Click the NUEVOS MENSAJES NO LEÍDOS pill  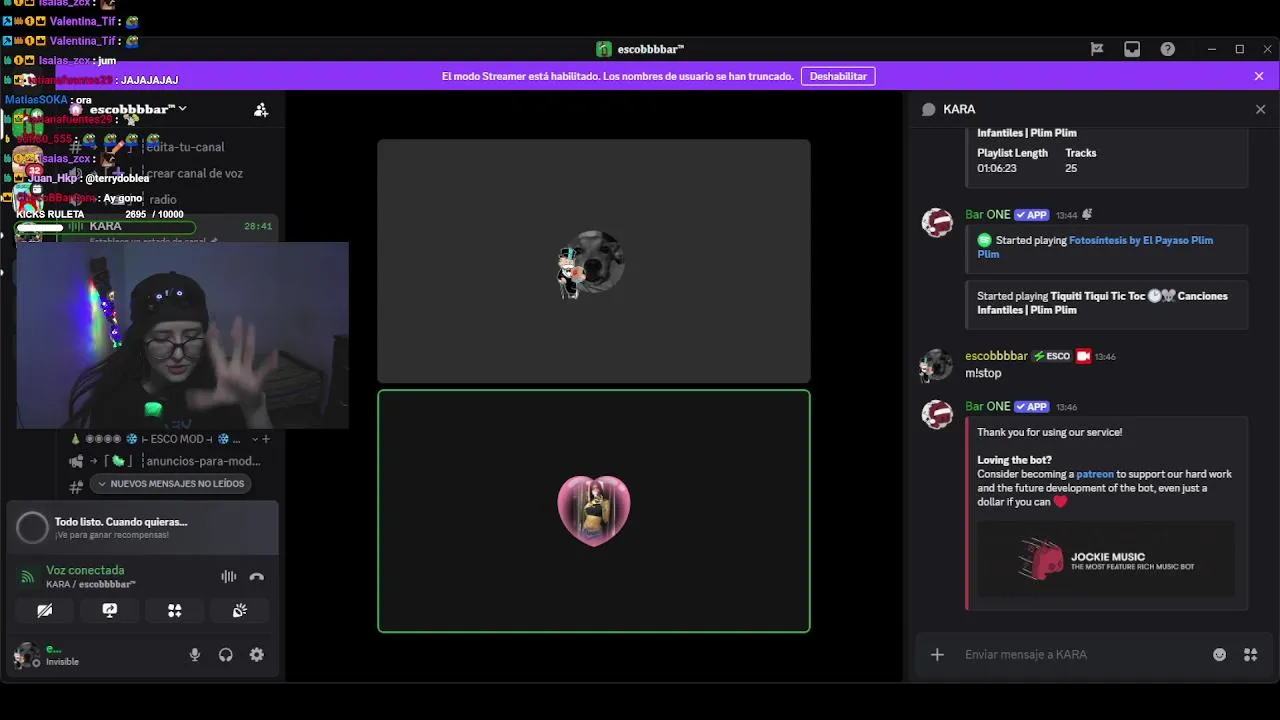coord(170,484)
